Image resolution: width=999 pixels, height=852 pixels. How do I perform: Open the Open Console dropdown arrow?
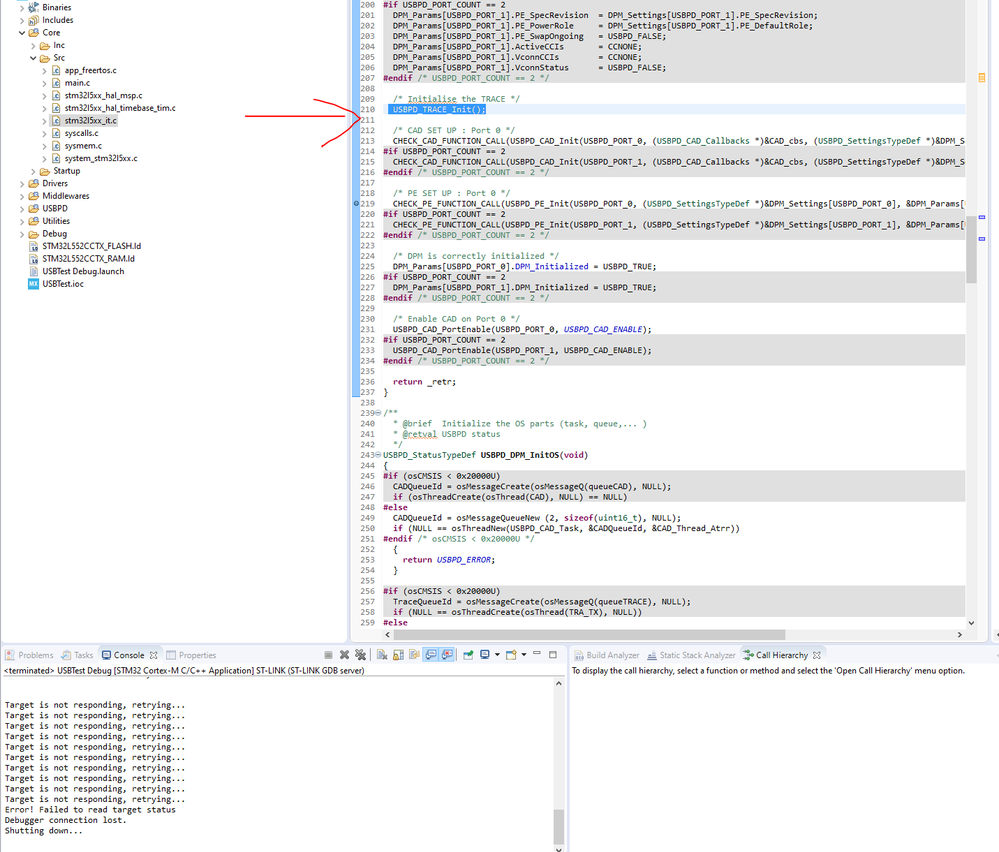(x=524, y=654)
